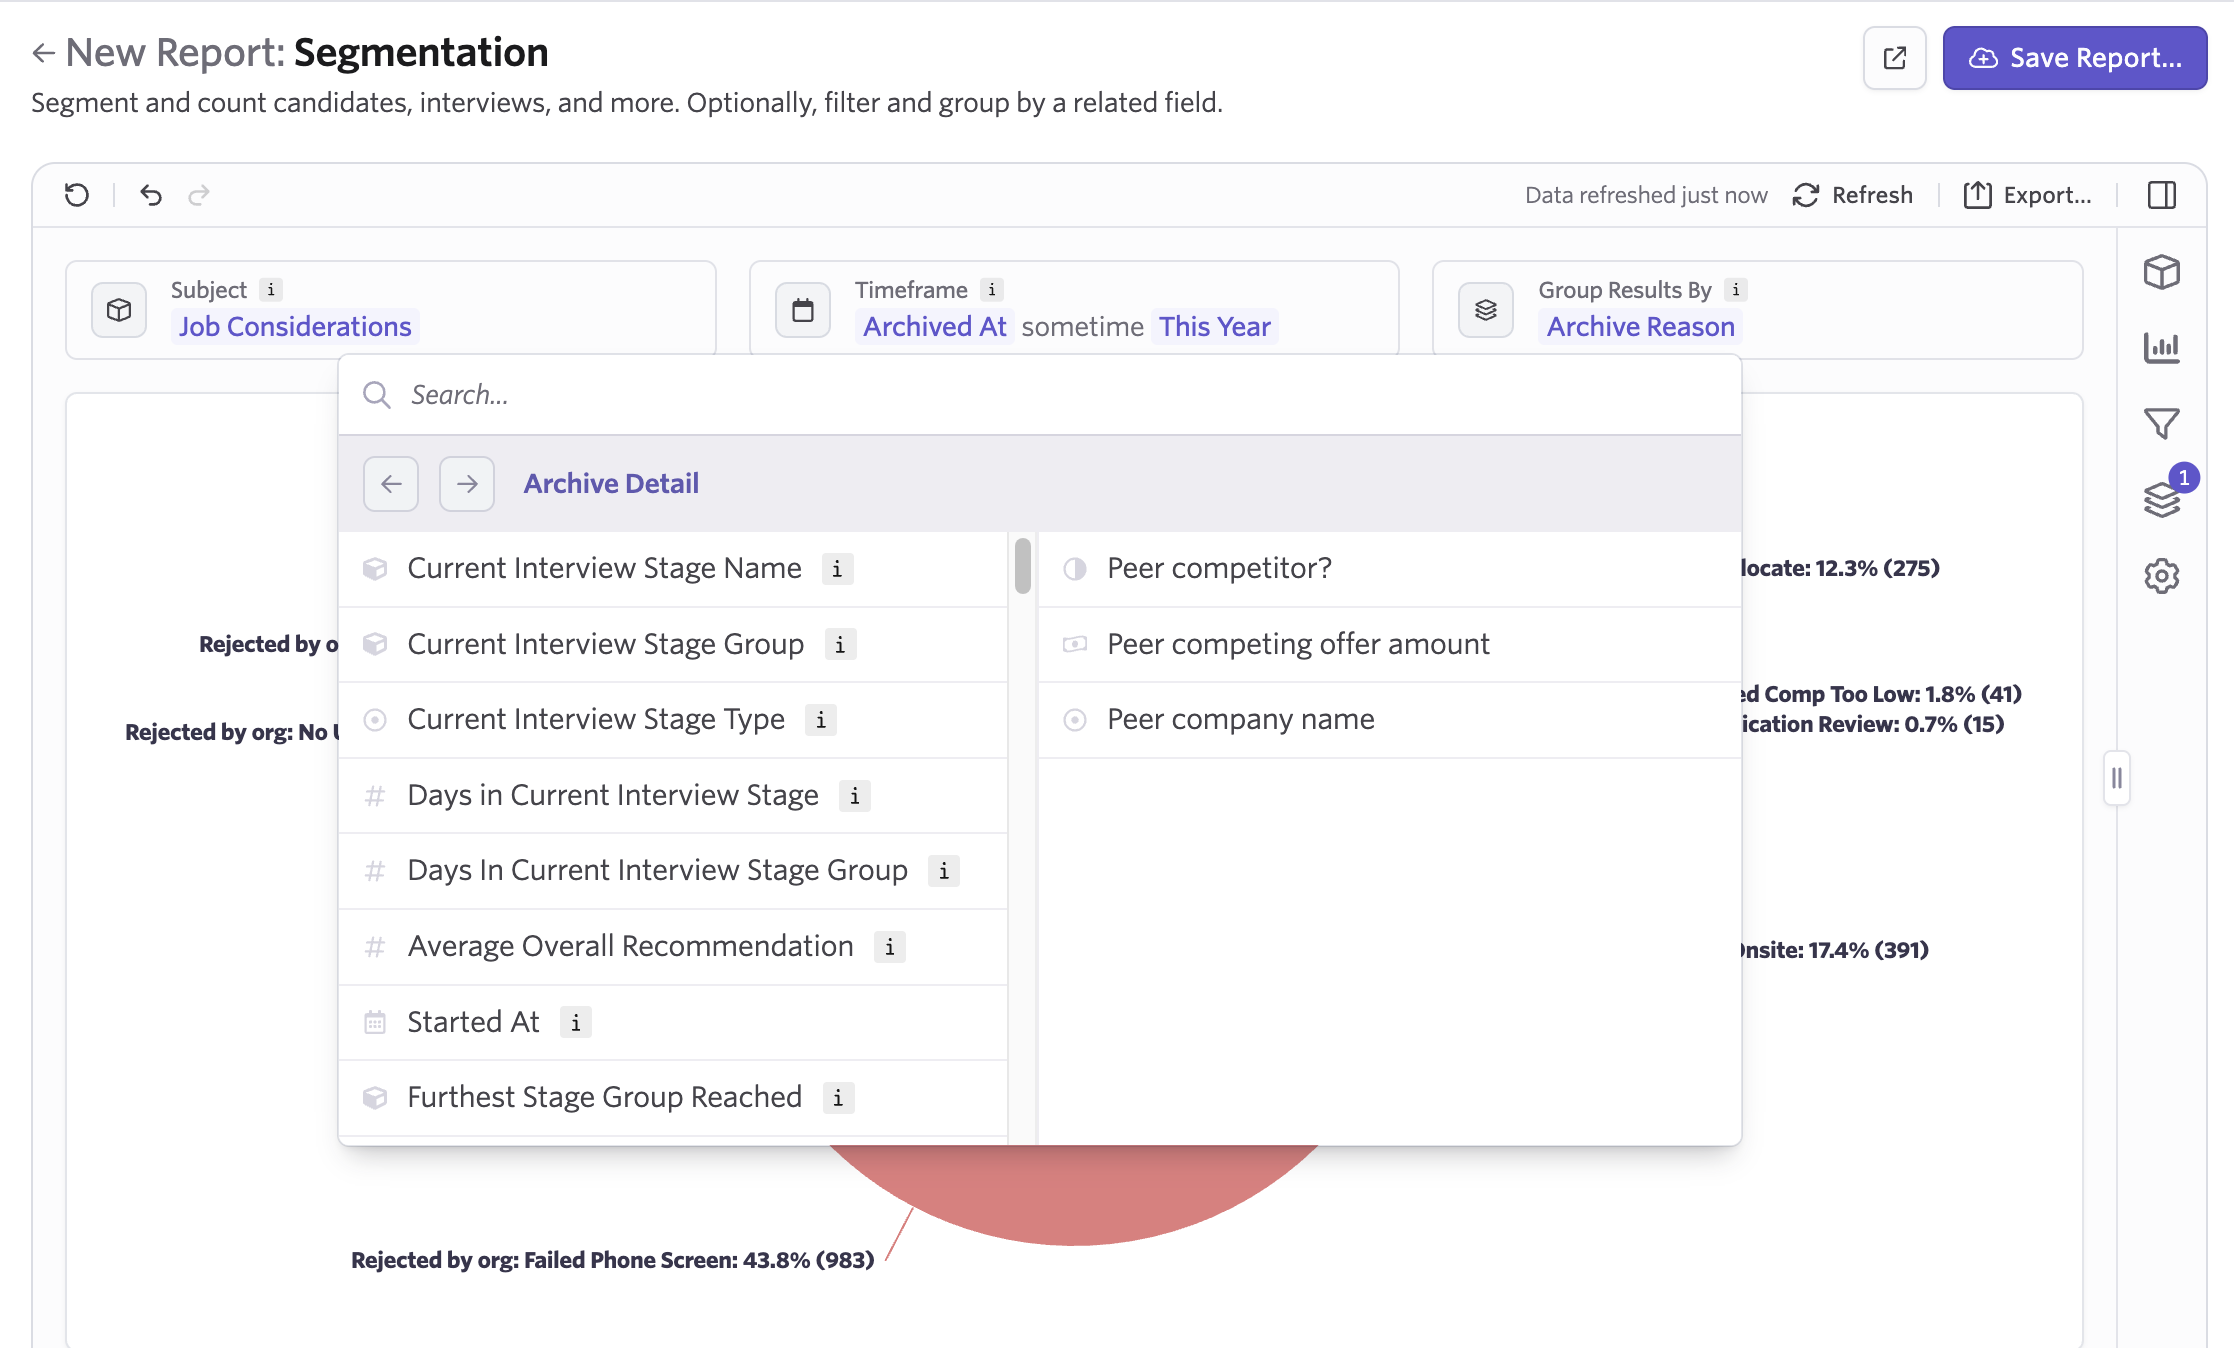This screenshot has width=2234, height=1348.
Task: Select Current Interview Stage Group
Action: pyautogui.click(x=673, y=645)
